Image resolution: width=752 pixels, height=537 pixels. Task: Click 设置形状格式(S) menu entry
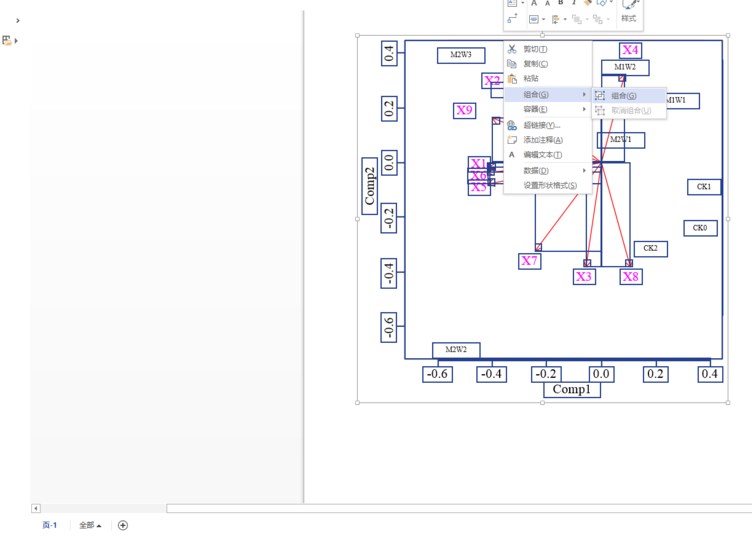click(x=548, y=186)
